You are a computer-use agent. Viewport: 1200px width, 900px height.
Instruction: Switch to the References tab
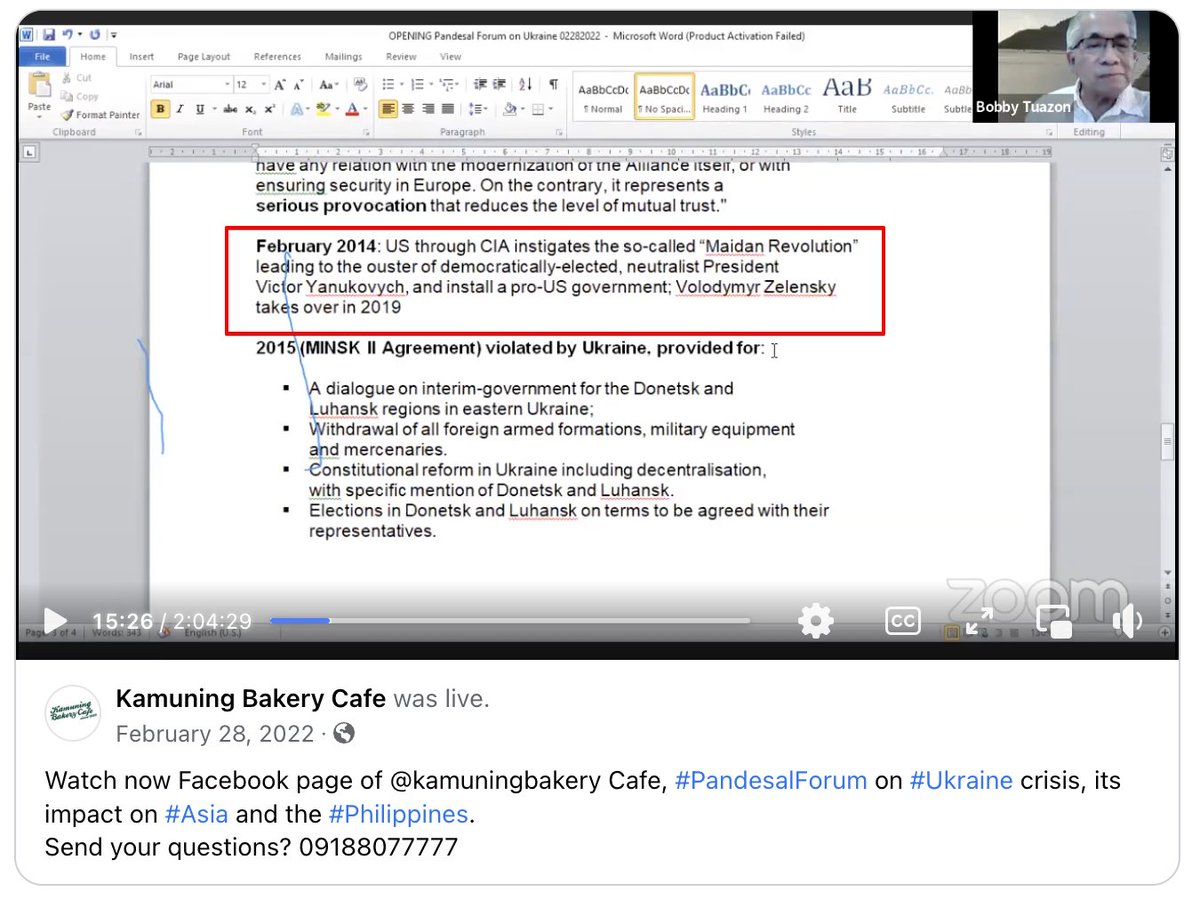[x=277, y=57]
